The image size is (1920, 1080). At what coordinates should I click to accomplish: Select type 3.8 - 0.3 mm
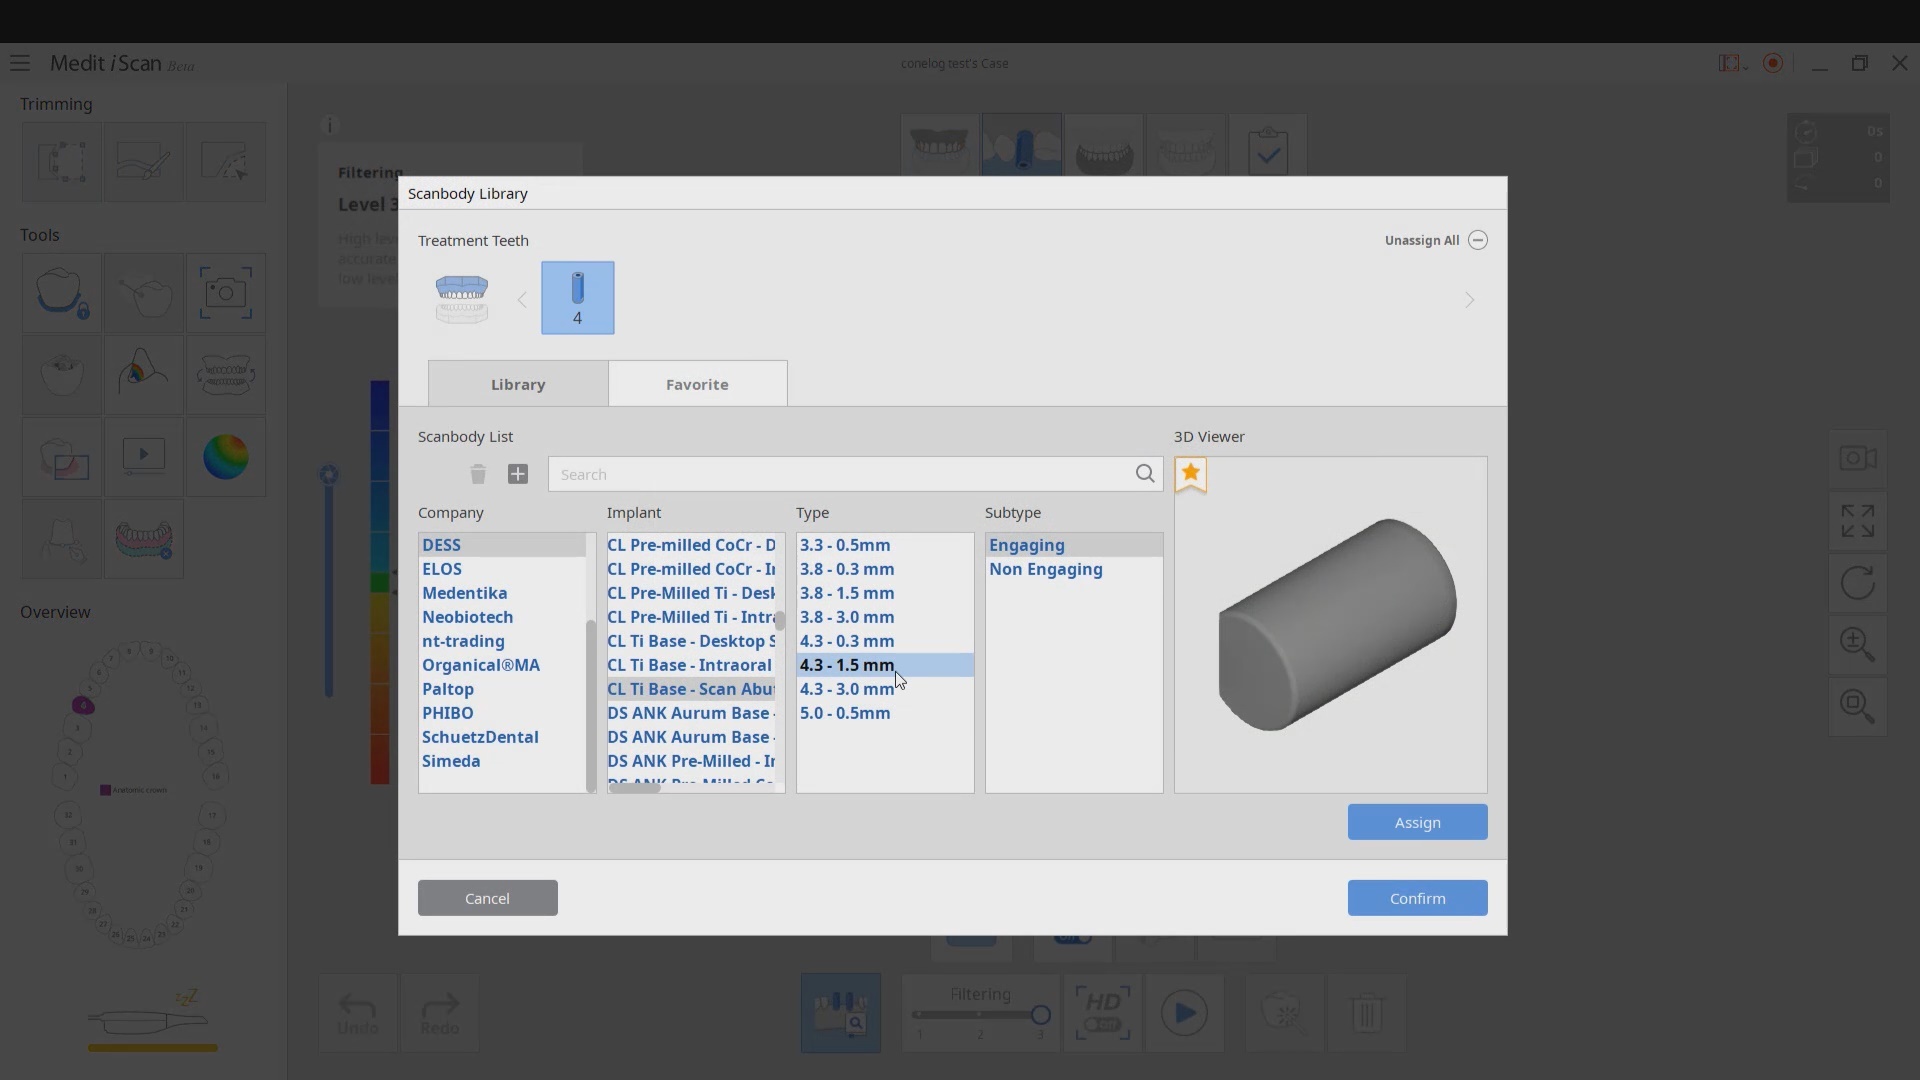885,569
